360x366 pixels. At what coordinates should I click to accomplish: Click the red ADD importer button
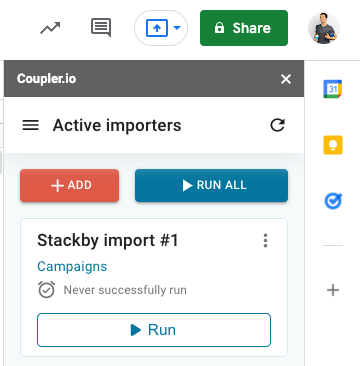click(69, 185)
